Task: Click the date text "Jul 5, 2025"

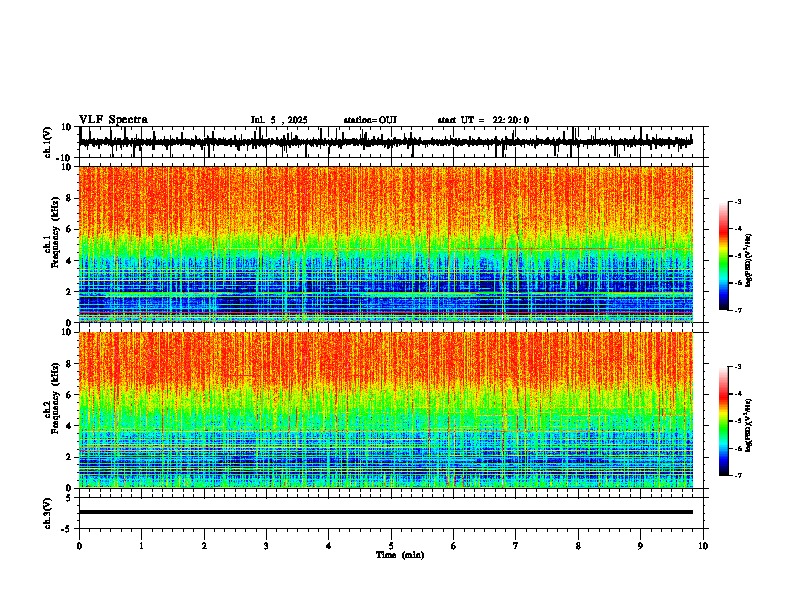Action: click(279, 120)
